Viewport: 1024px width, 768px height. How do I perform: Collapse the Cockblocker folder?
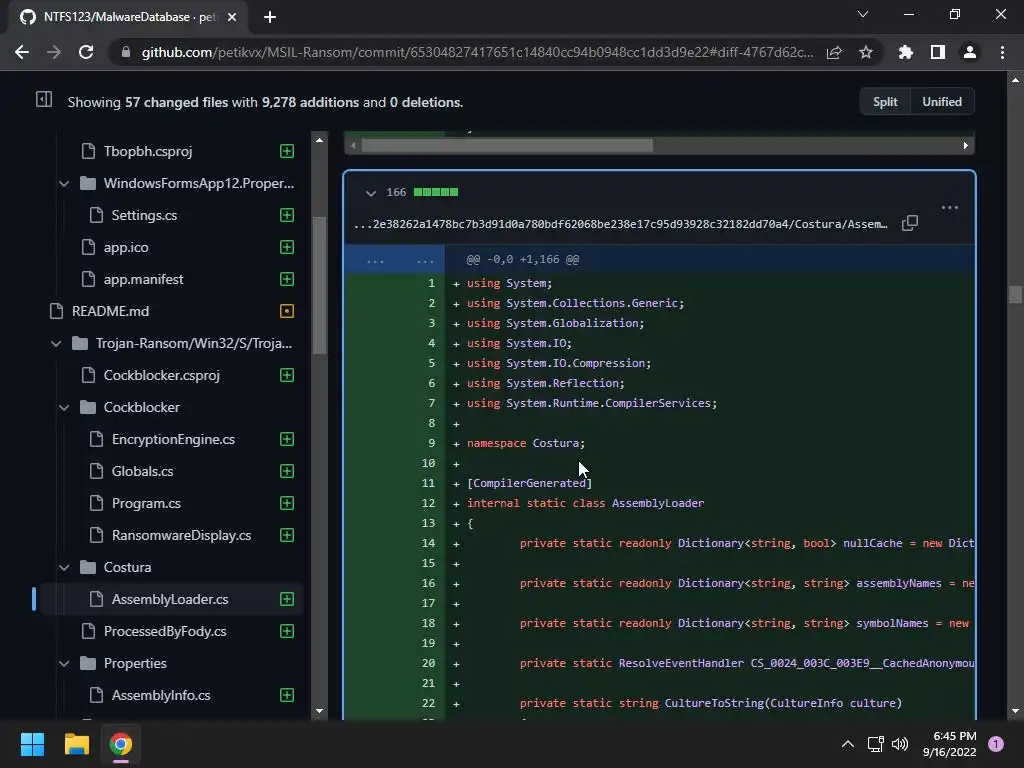pyautogui.click(x=64, y=408)
